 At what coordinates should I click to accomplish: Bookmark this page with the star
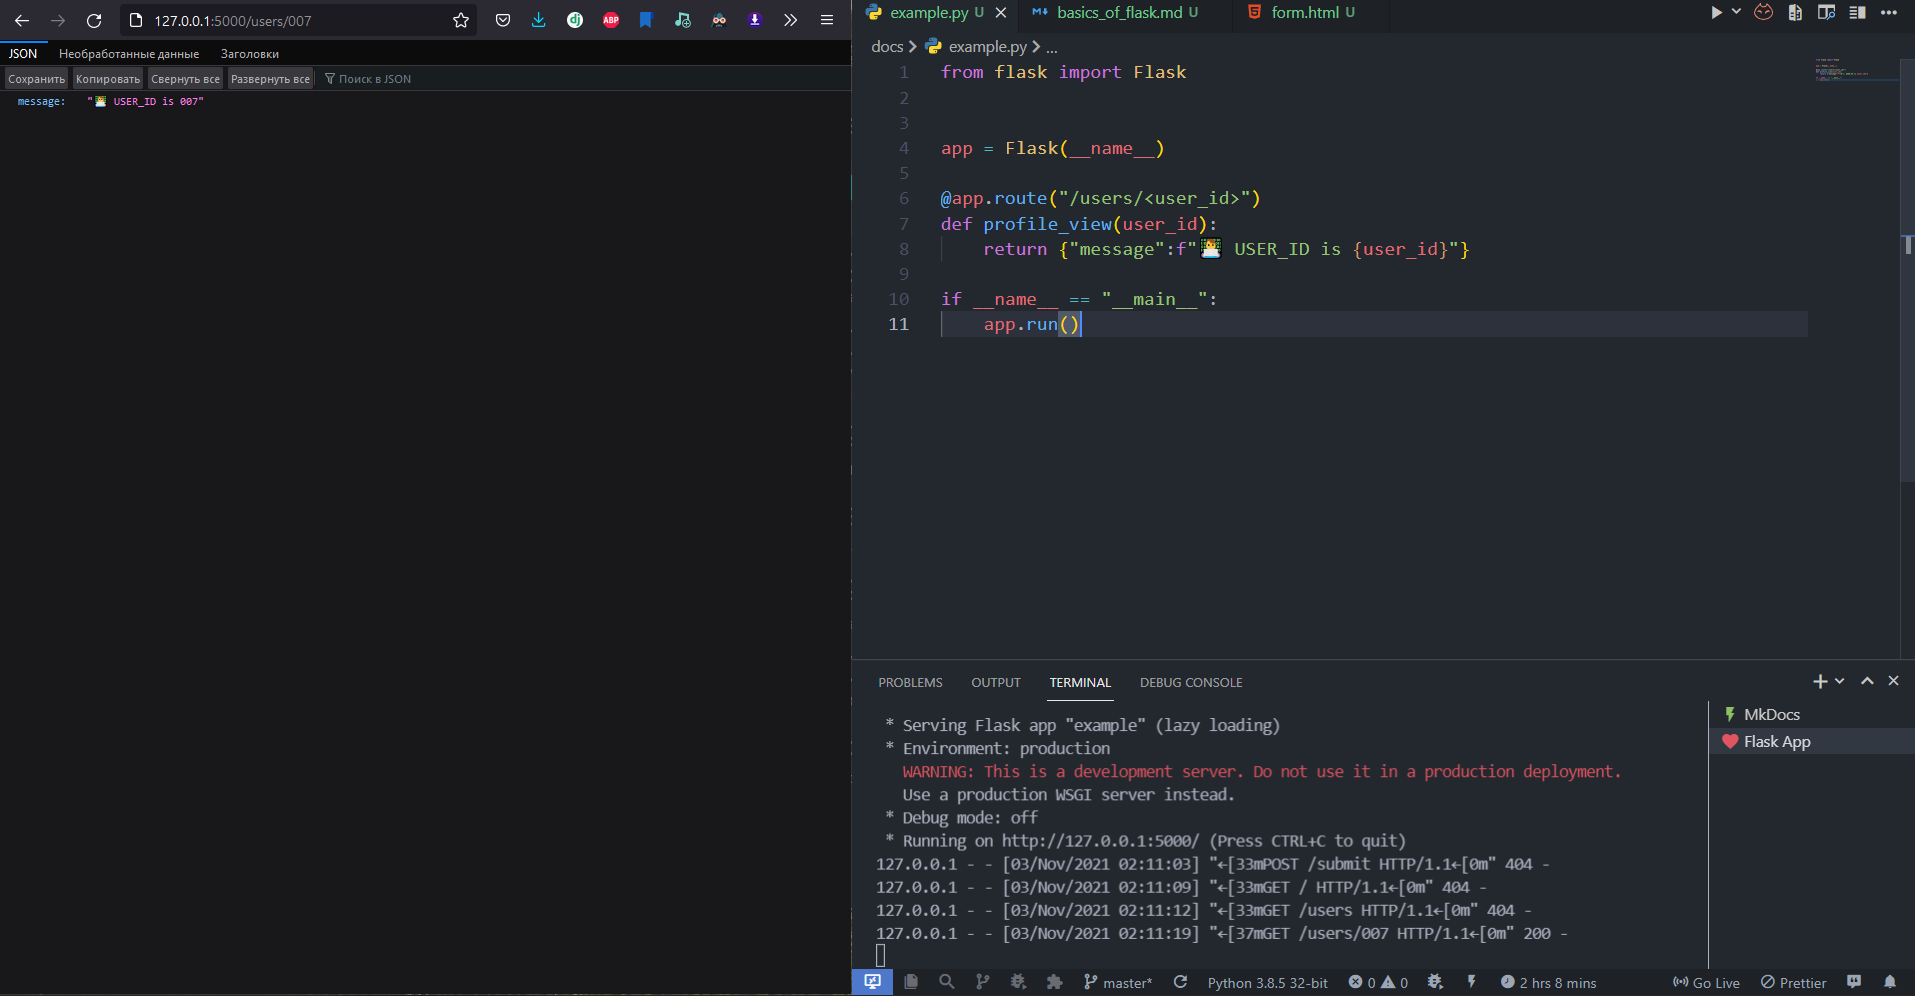pos(461,20)
